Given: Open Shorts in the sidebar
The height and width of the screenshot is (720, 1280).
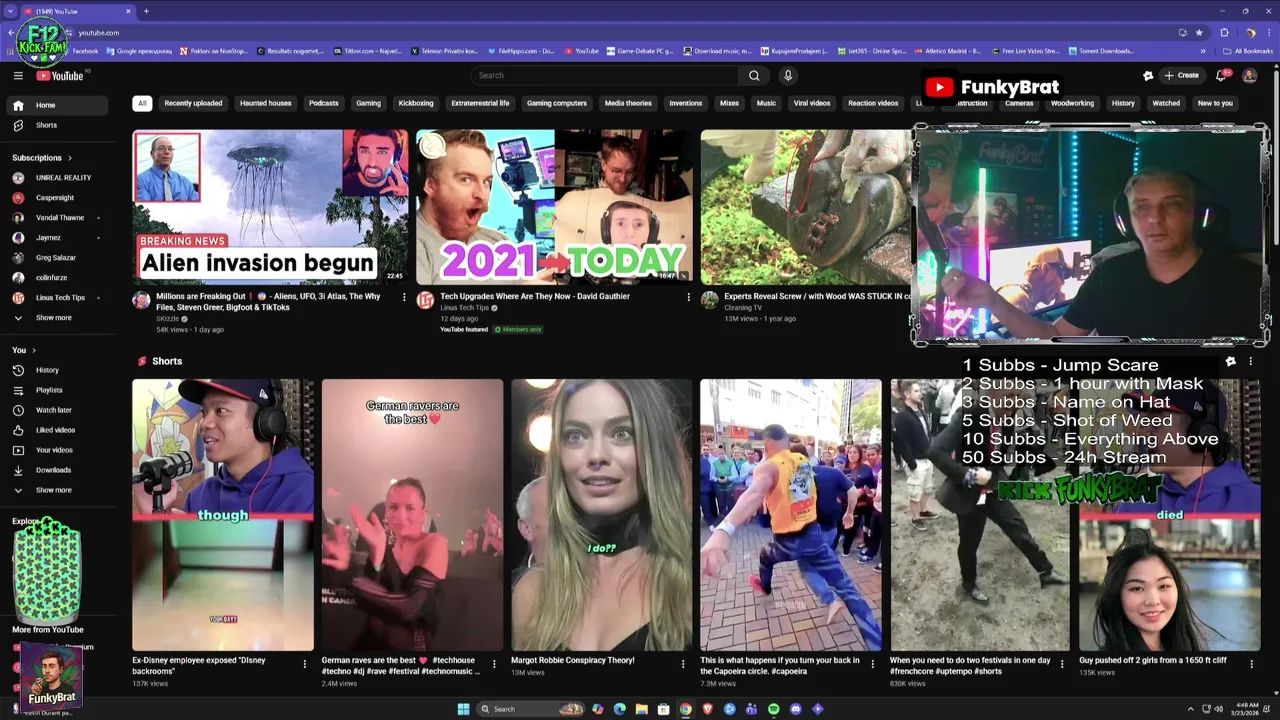Looking at the screenshot, I should coord(58,125).
